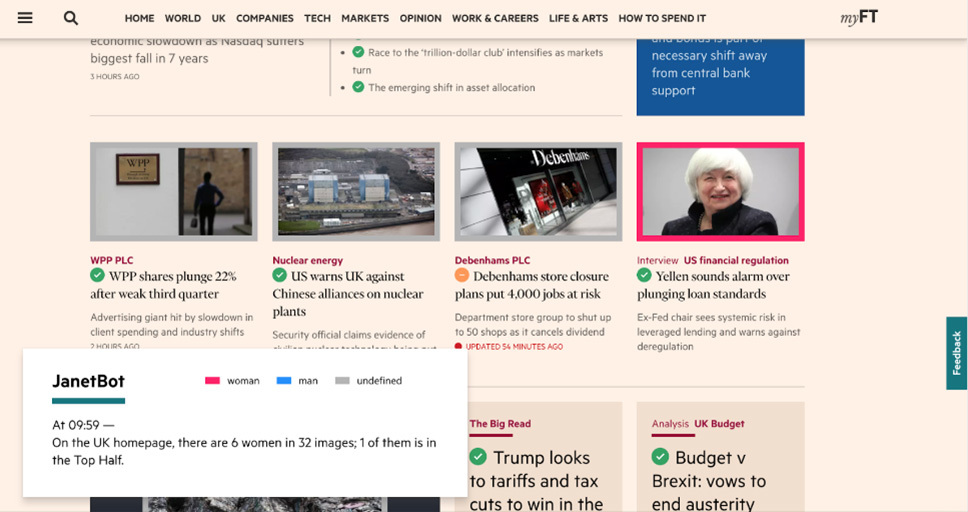
Task: Go to HOW TO SPEND IT
Action: click(x=661, y=18)
